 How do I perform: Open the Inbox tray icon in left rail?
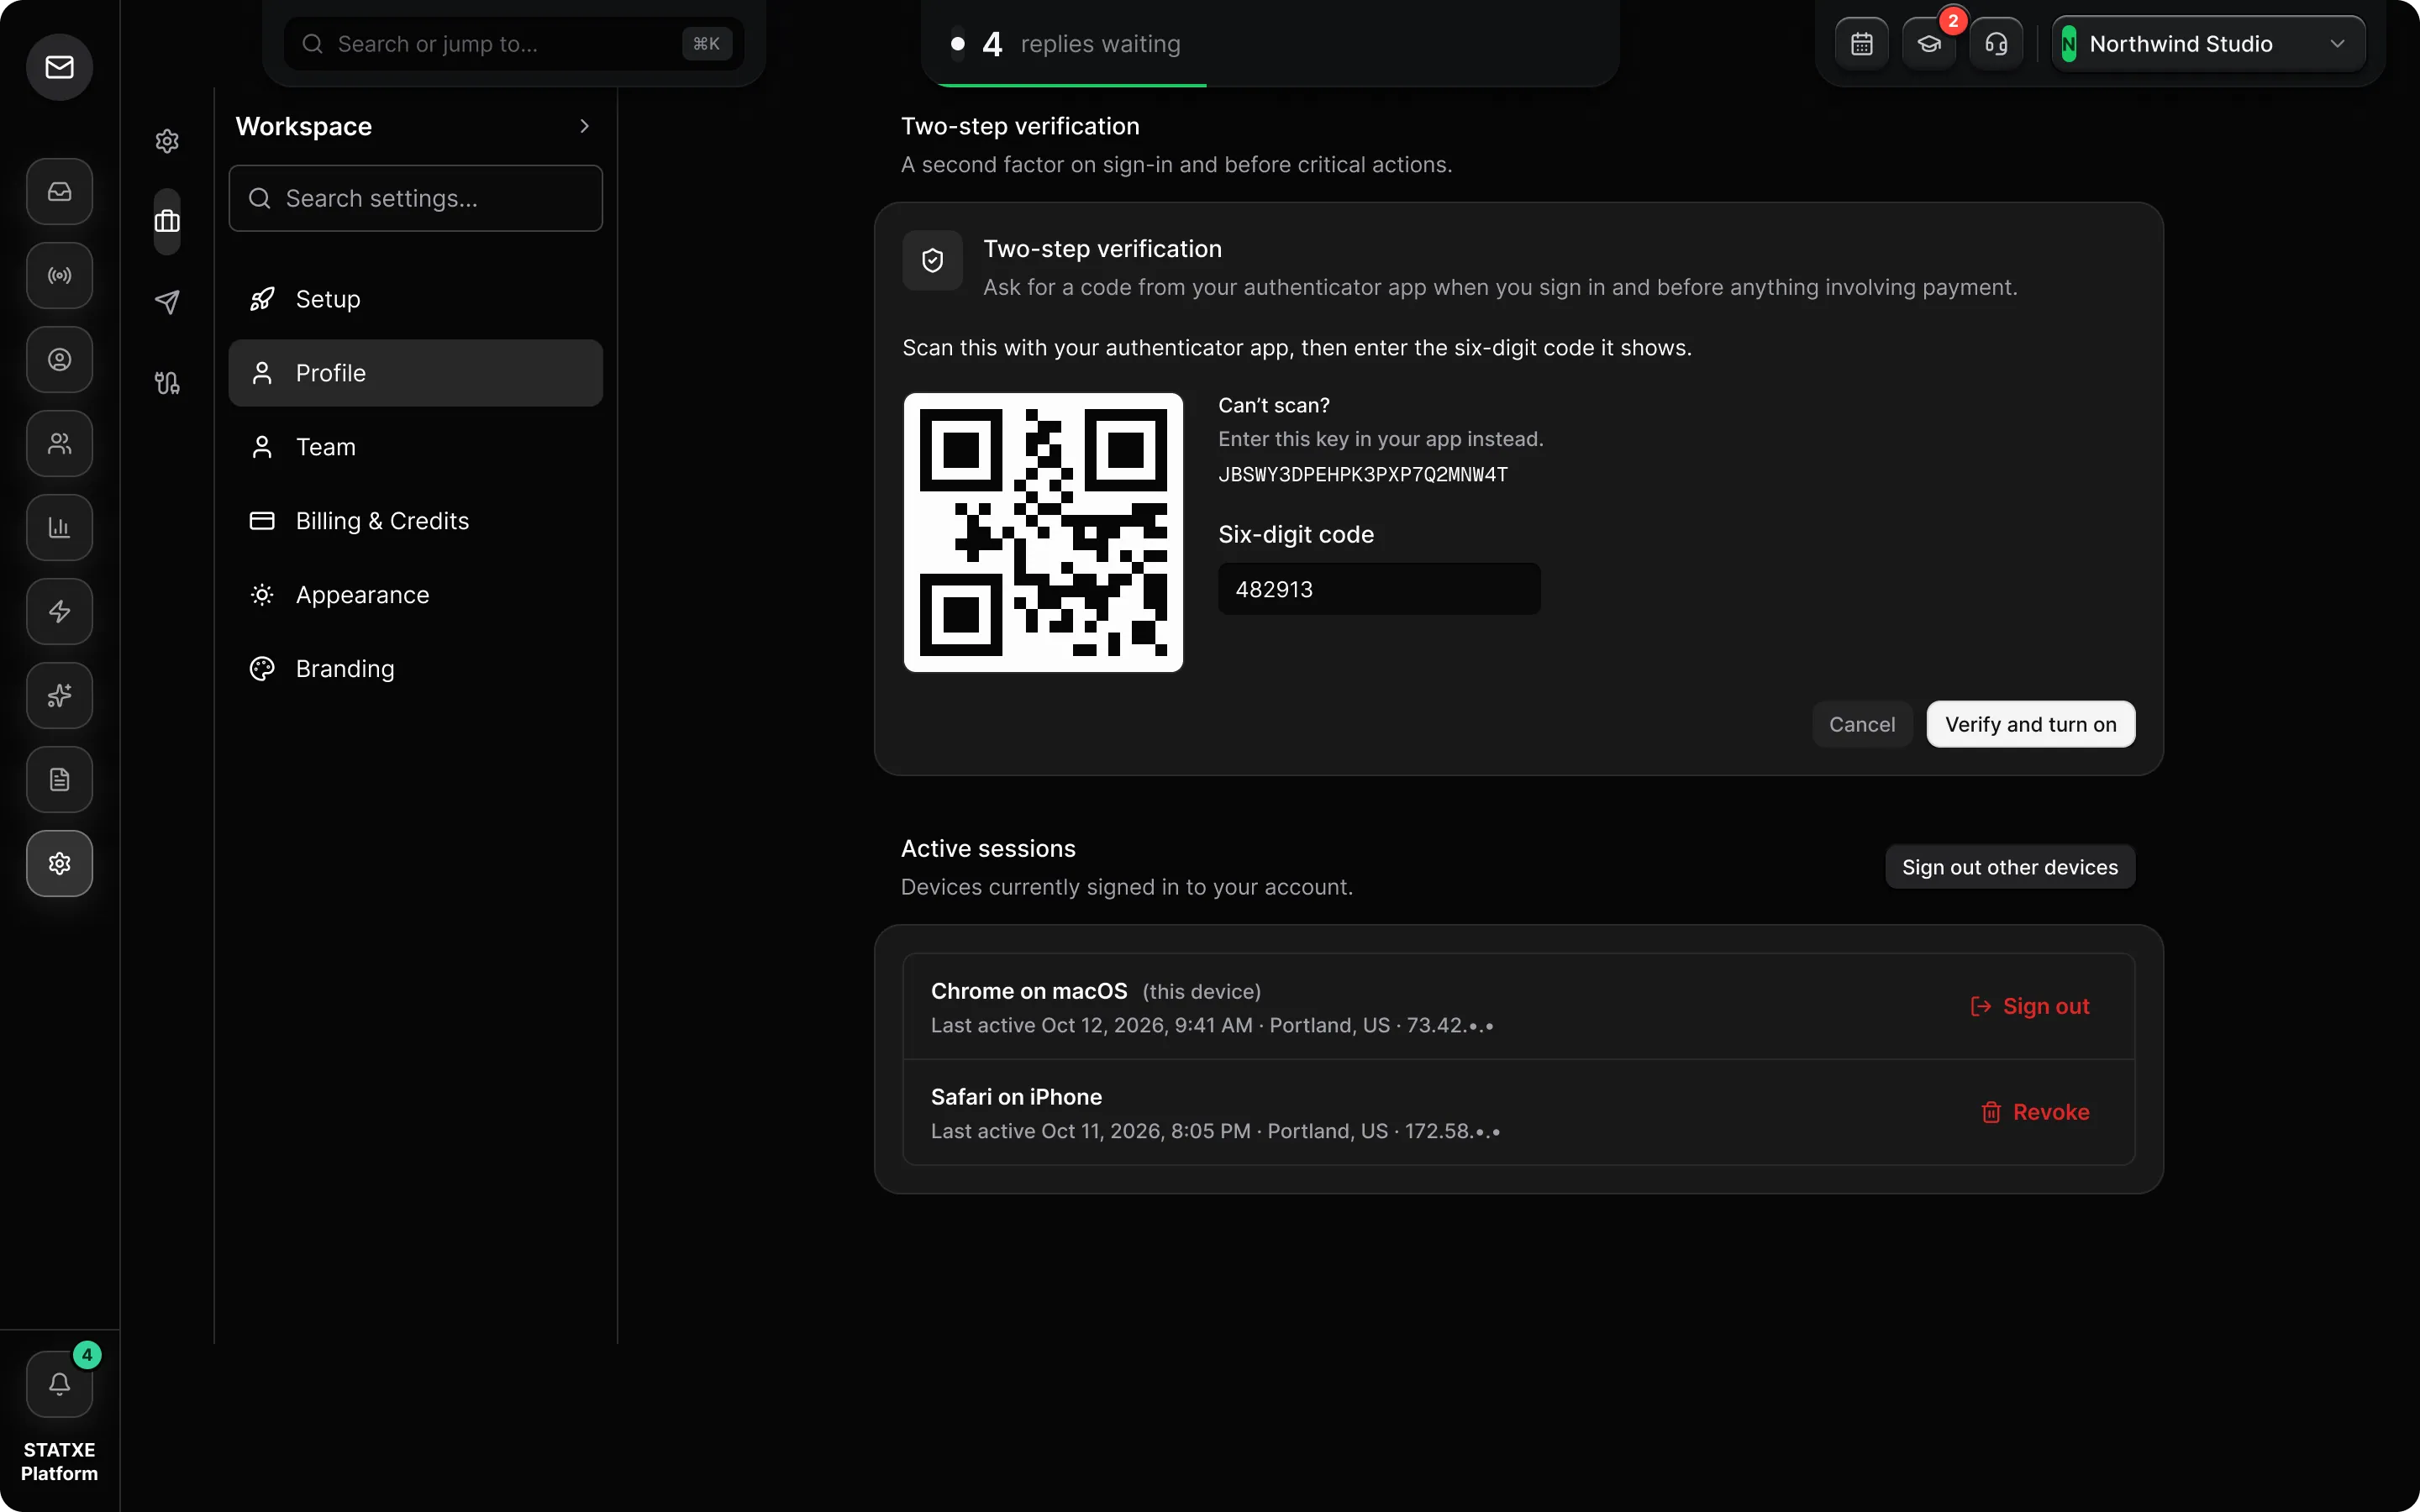pos(60,191)
